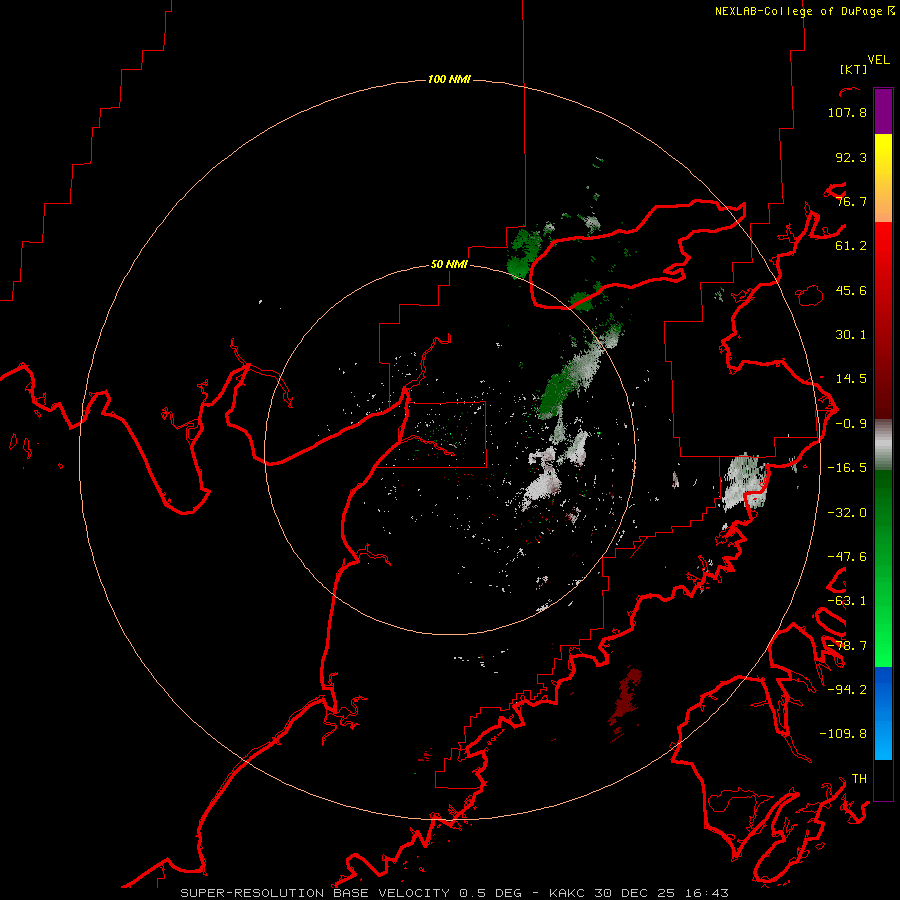900x900 pixels.
Task: Click the -16.5 legend value
Action: tap(847, 468)
